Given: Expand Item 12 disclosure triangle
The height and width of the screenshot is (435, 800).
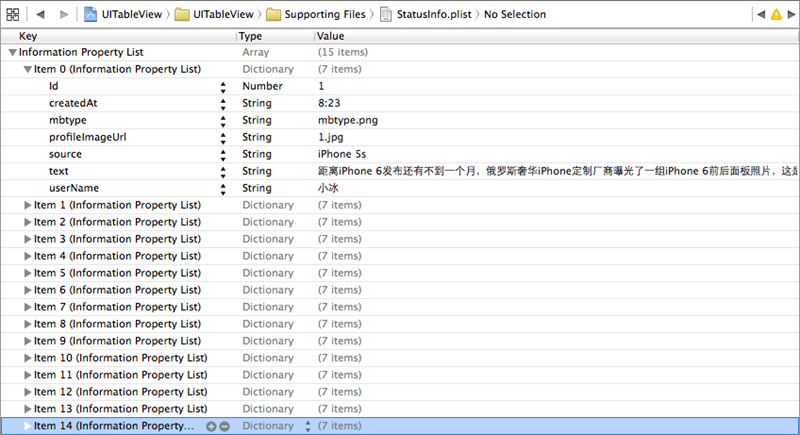Looking at the screenshot, I should coord(28,392).
